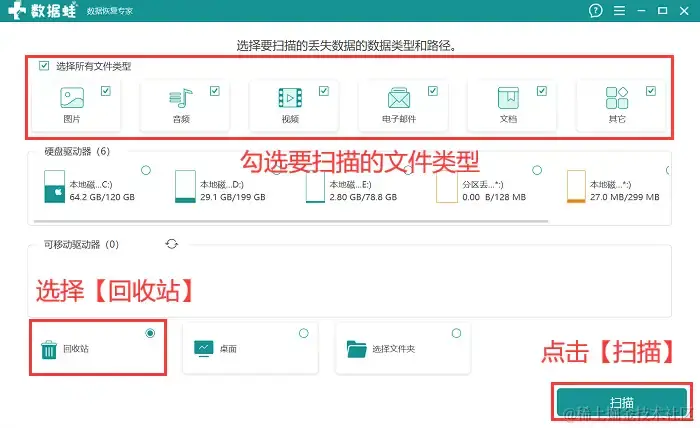Click the 电子邮件 (email) envelope icon
The height and width of the screenshot is (428, 700).
pyautogui.click(x=399, y=98)
